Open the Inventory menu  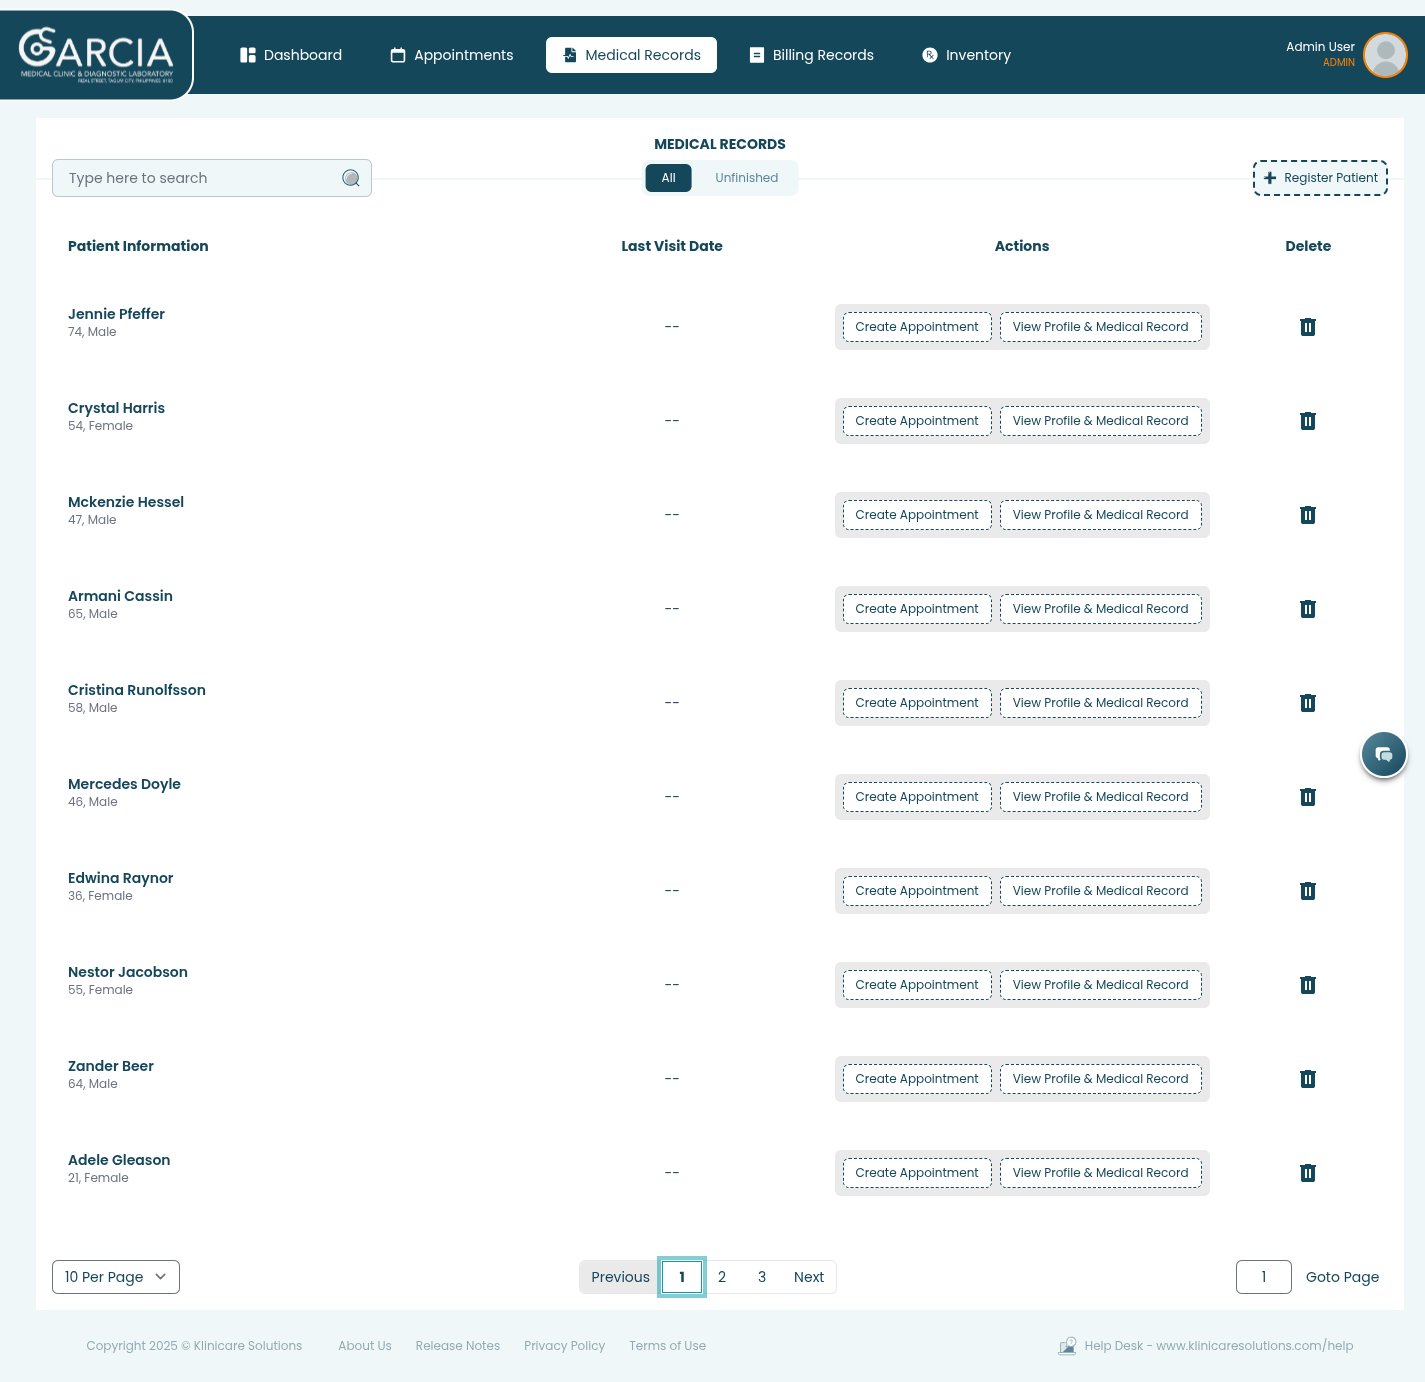966,55
